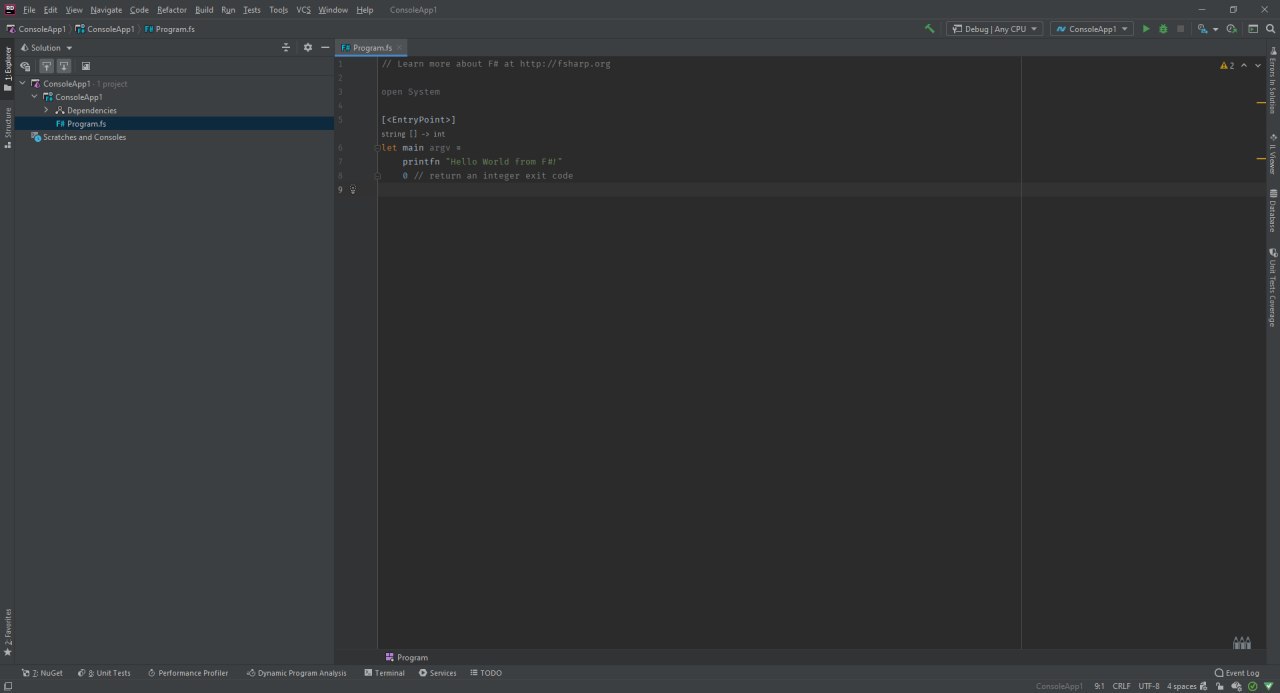Viewport: 1280px width, 693px height.
Task: Open Solution Explorer settings gear
Action: tap(308, 48)
